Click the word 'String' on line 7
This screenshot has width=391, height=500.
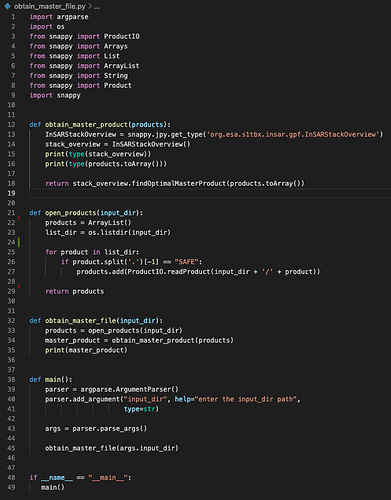pyautogui.click(x=116, y=76)
